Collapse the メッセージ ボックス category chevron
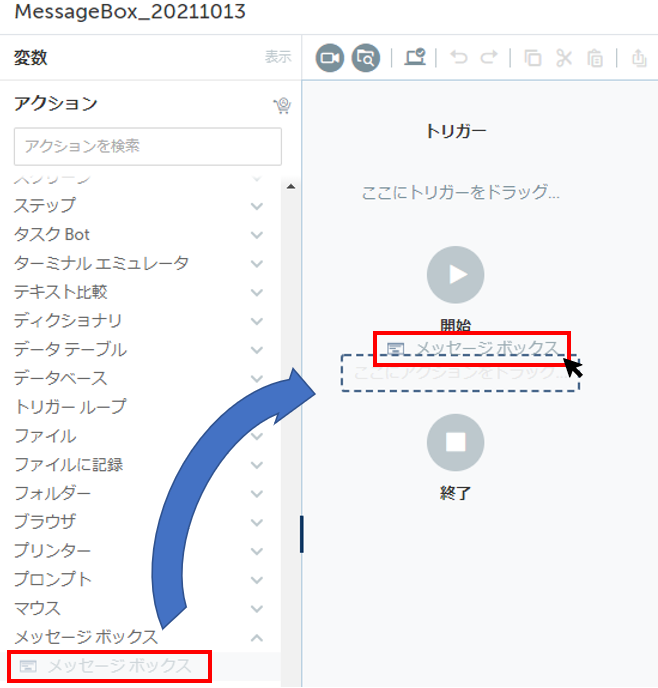This screenshot has width=658, height=688. click(x=257, y=638)
